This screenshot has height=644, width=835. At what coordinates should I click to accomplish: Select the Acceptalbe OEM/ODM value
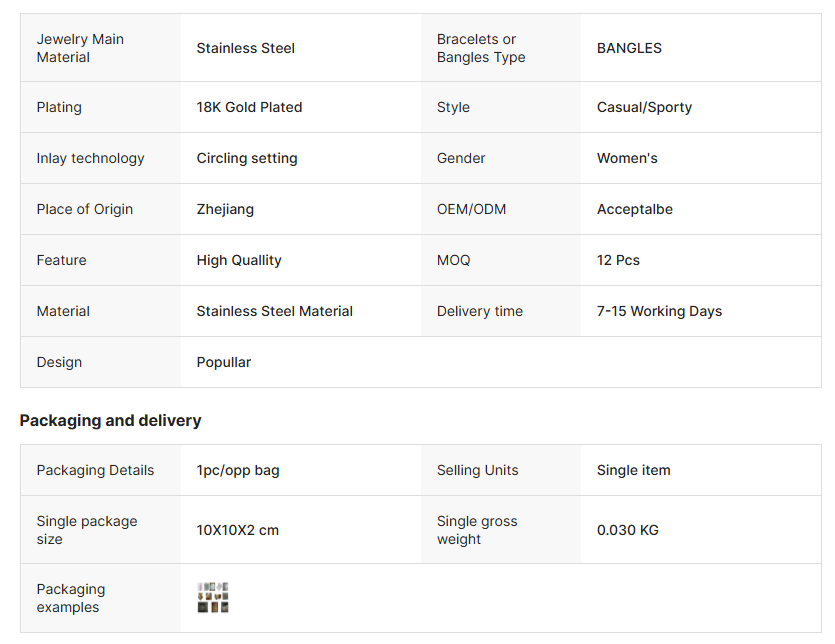[635, 209]
